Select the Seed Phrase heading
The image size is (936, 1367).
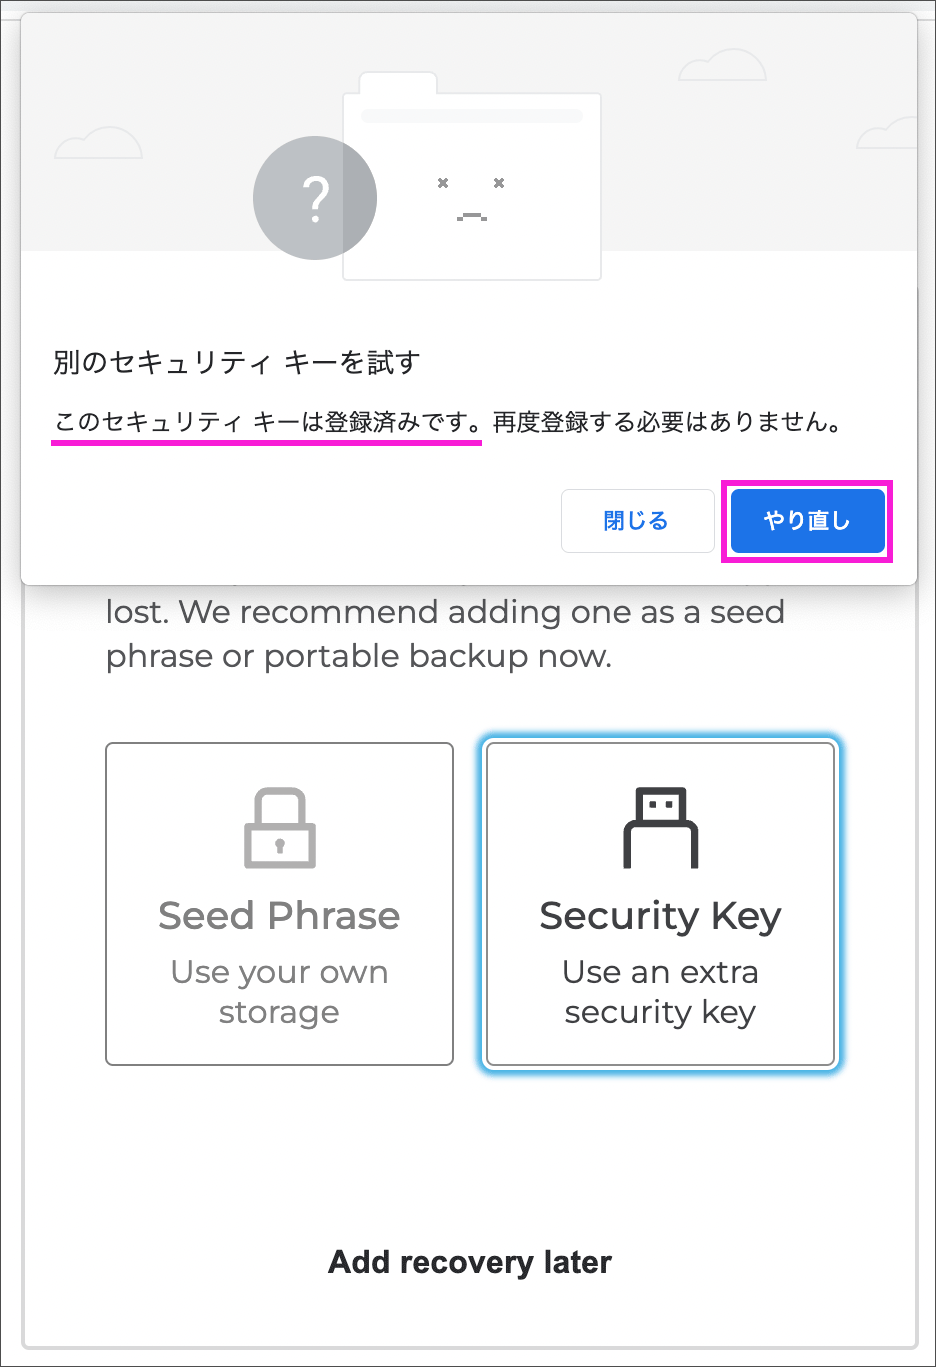[x=279, y=916]
